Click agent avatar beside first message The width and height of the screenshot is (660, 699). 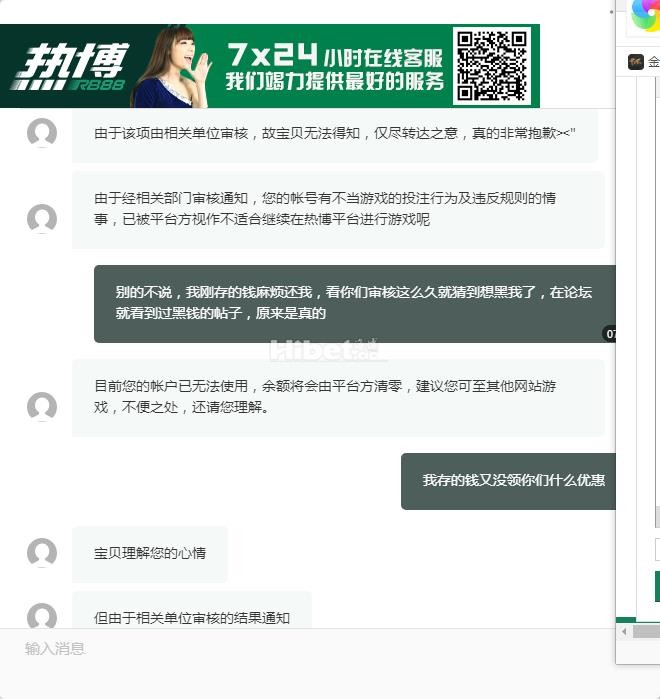42,133
